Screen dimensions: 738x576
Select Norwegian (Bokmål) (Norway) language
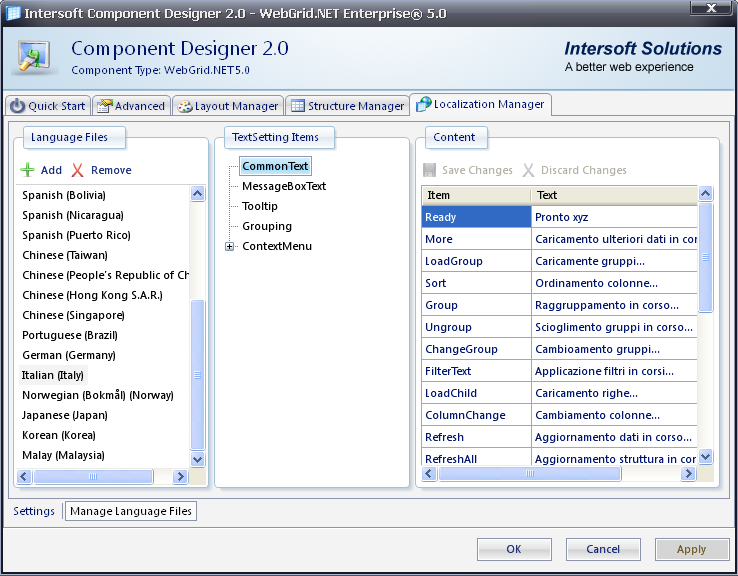pos(98,395)
